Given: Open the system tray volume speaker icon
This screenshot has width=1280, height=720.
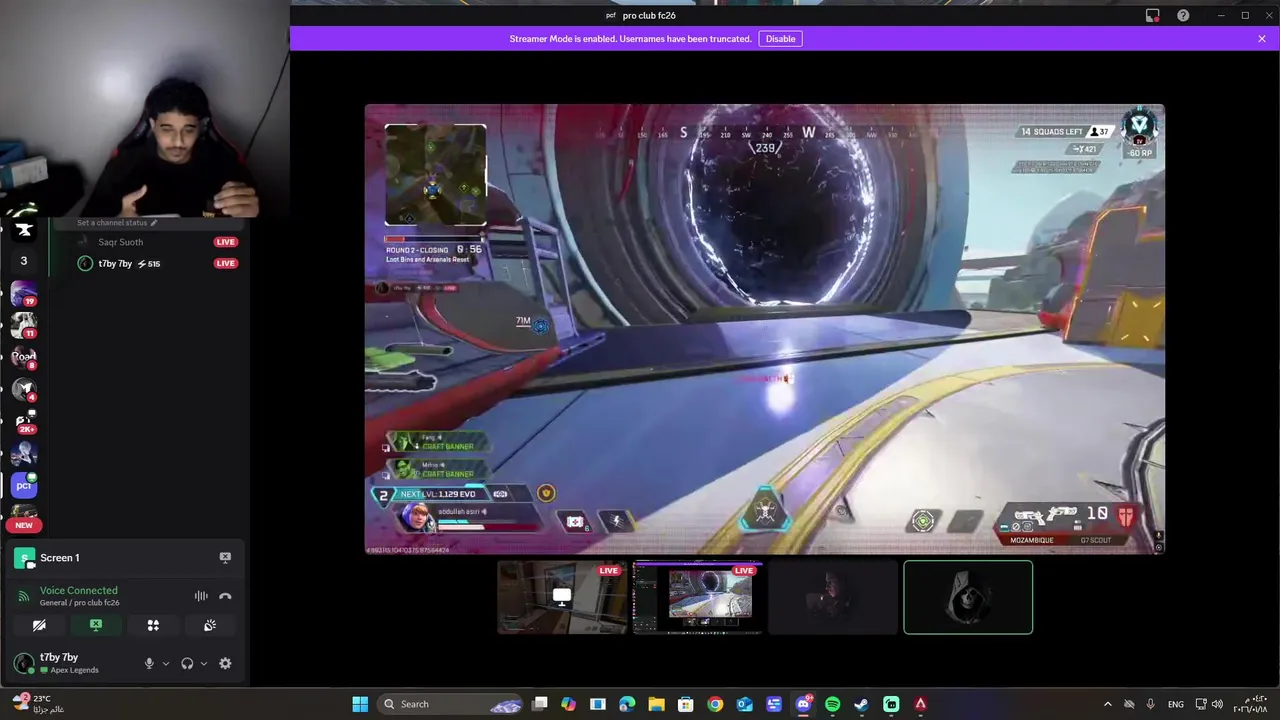Looking at the screenshot, I should (1217, 704).
